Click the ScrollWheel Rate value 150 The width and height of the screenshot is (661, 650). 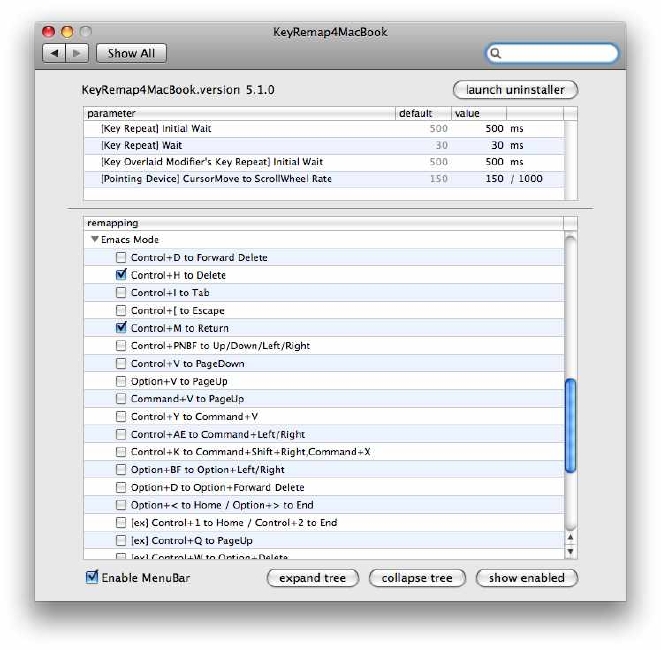coord(494,179)
